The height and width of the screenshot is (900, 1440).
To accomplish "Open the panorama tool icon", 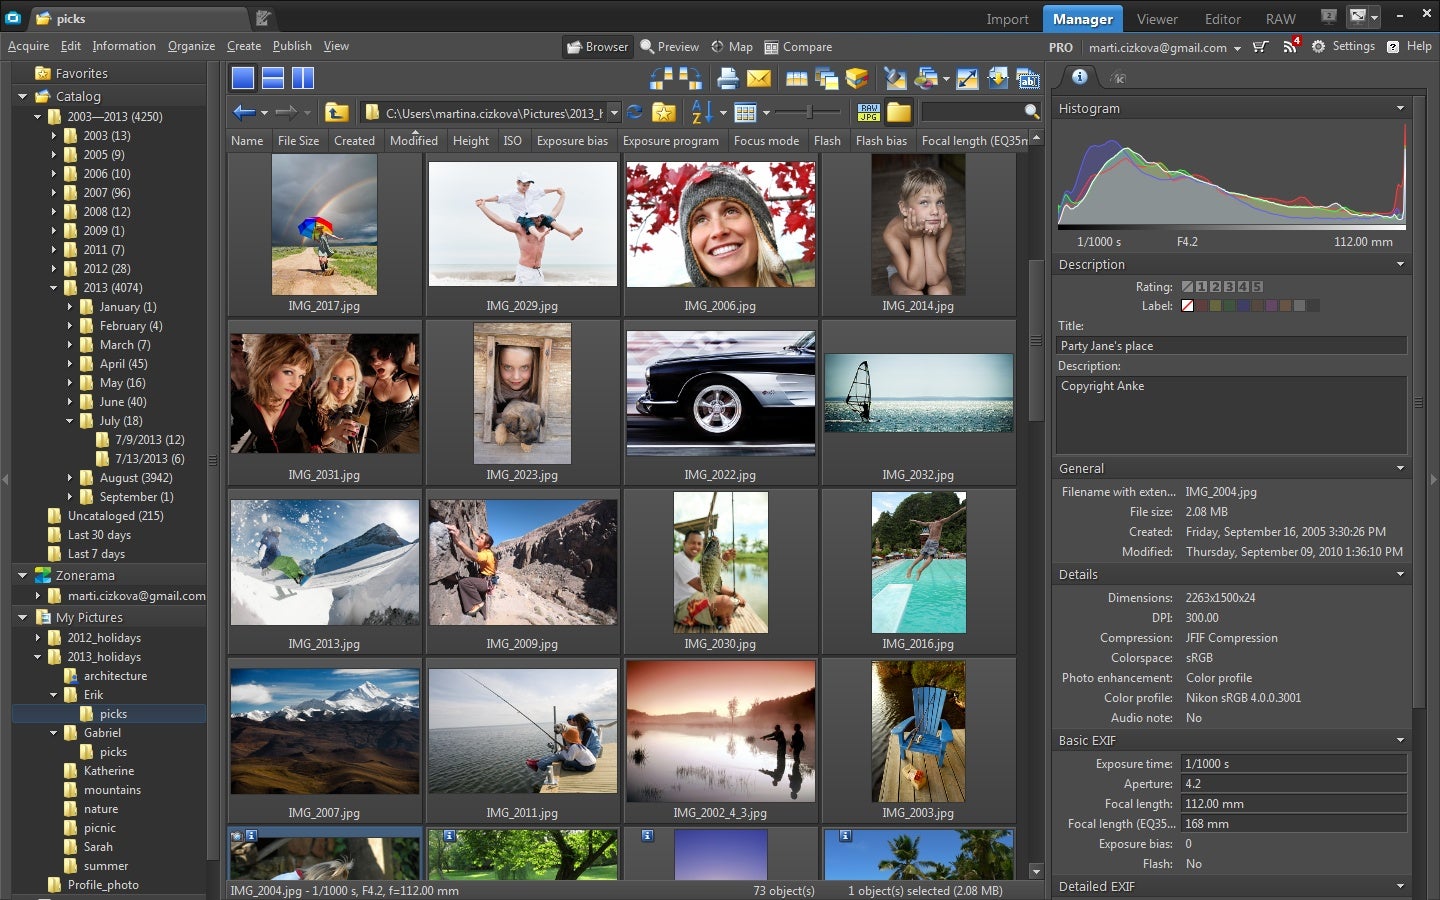I will coord(797,79).
